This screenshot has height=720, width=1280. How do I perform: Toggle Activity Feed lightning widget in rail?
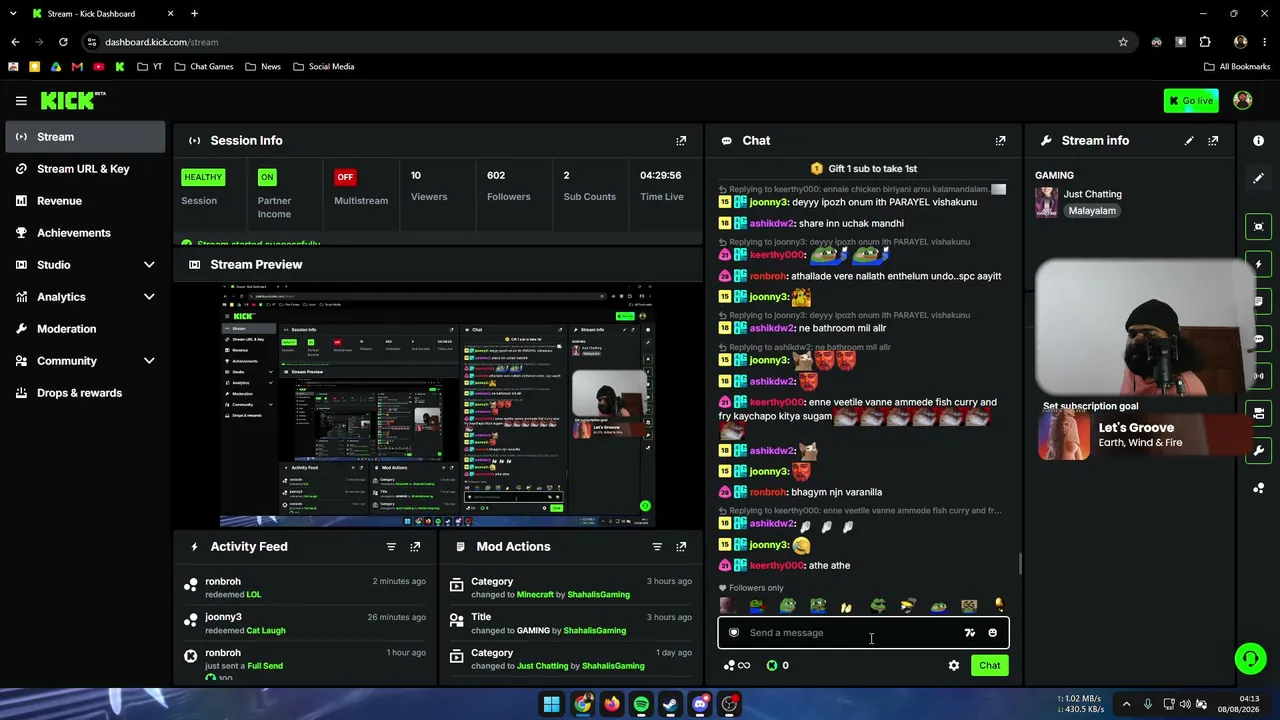[x=1258, y=264]
